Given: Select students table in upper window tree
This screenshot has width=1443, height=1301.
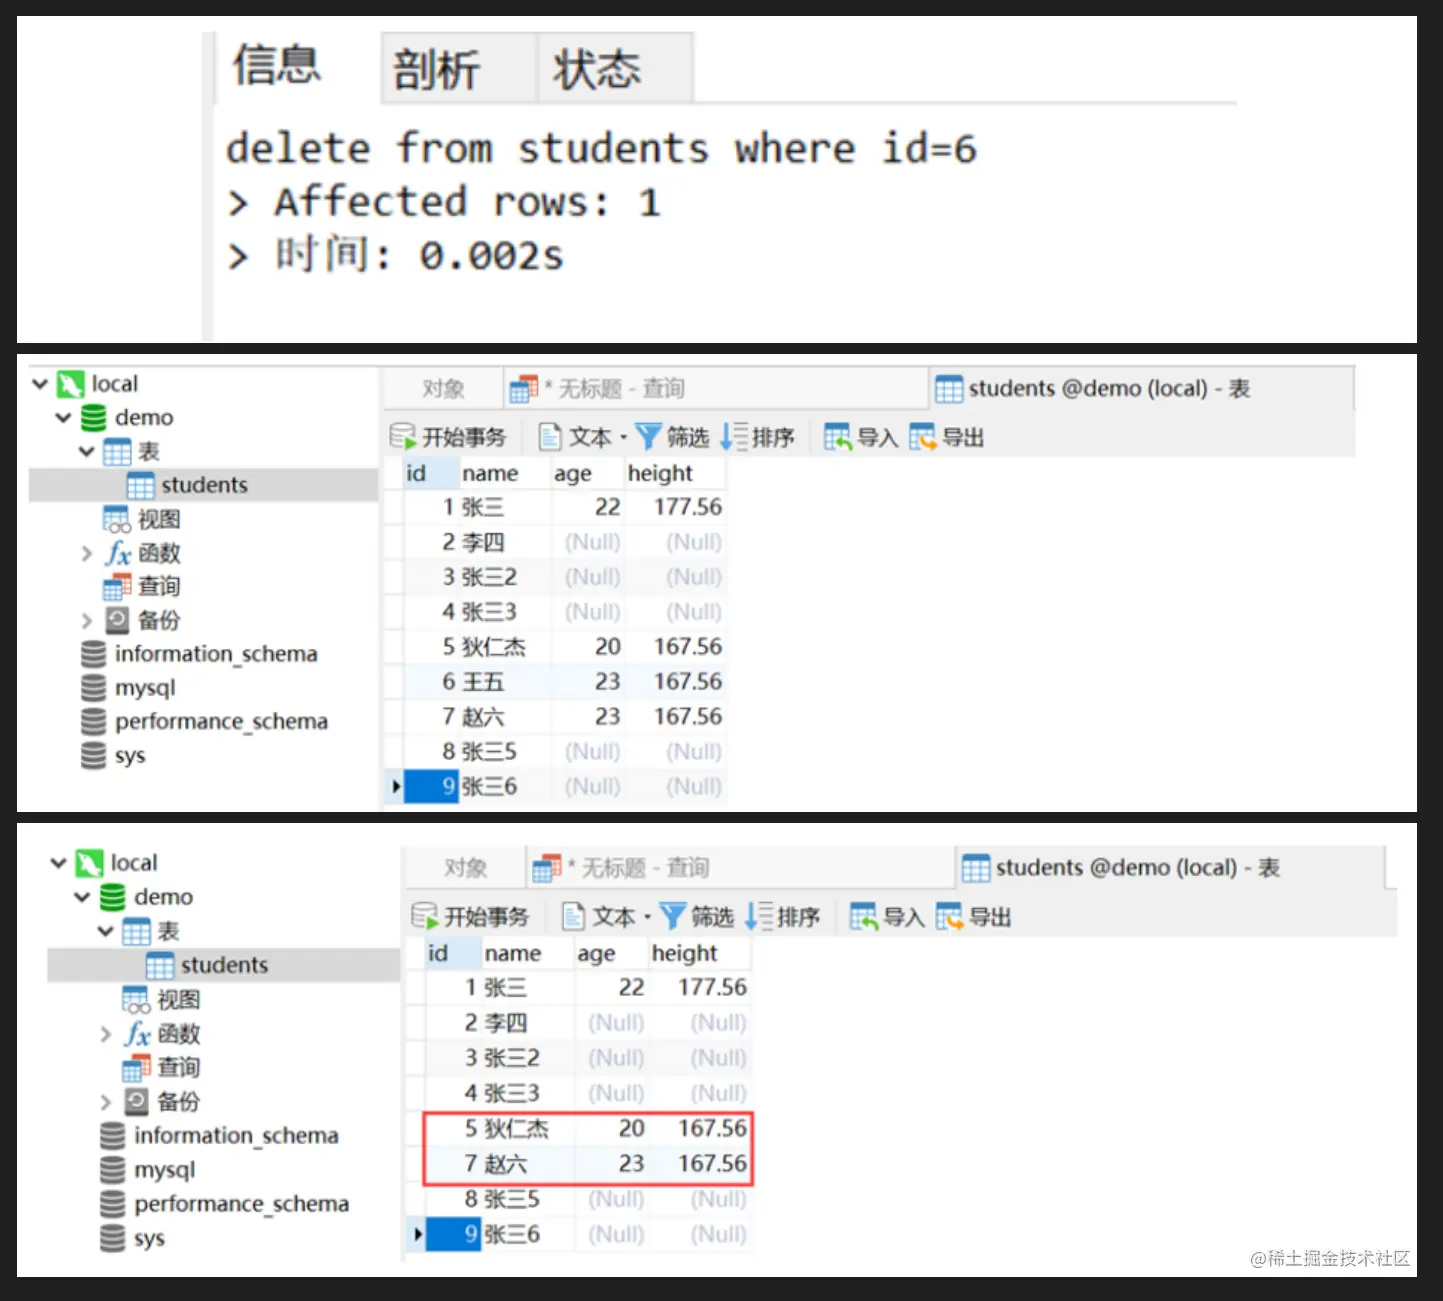Looking at the screenshot, I should click(x=203, y=485).
